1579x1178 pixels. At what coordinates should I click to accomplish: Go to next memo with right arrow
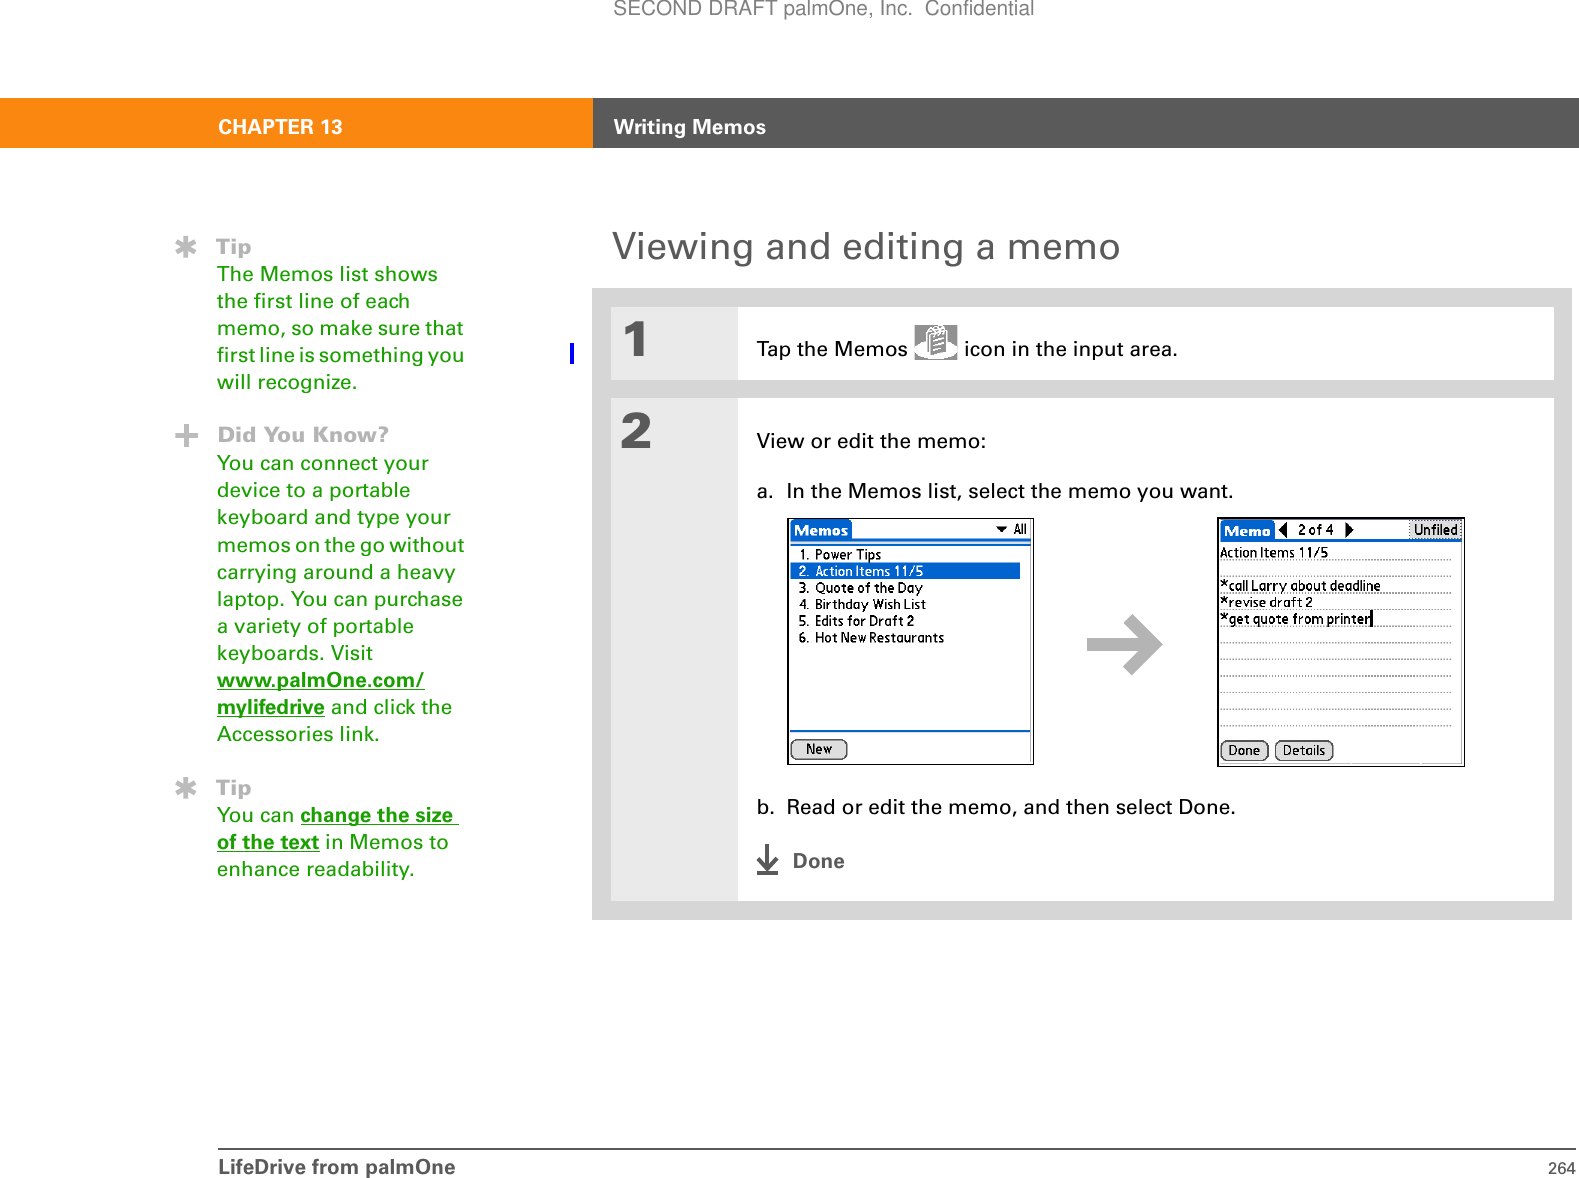coord(1348,530)
